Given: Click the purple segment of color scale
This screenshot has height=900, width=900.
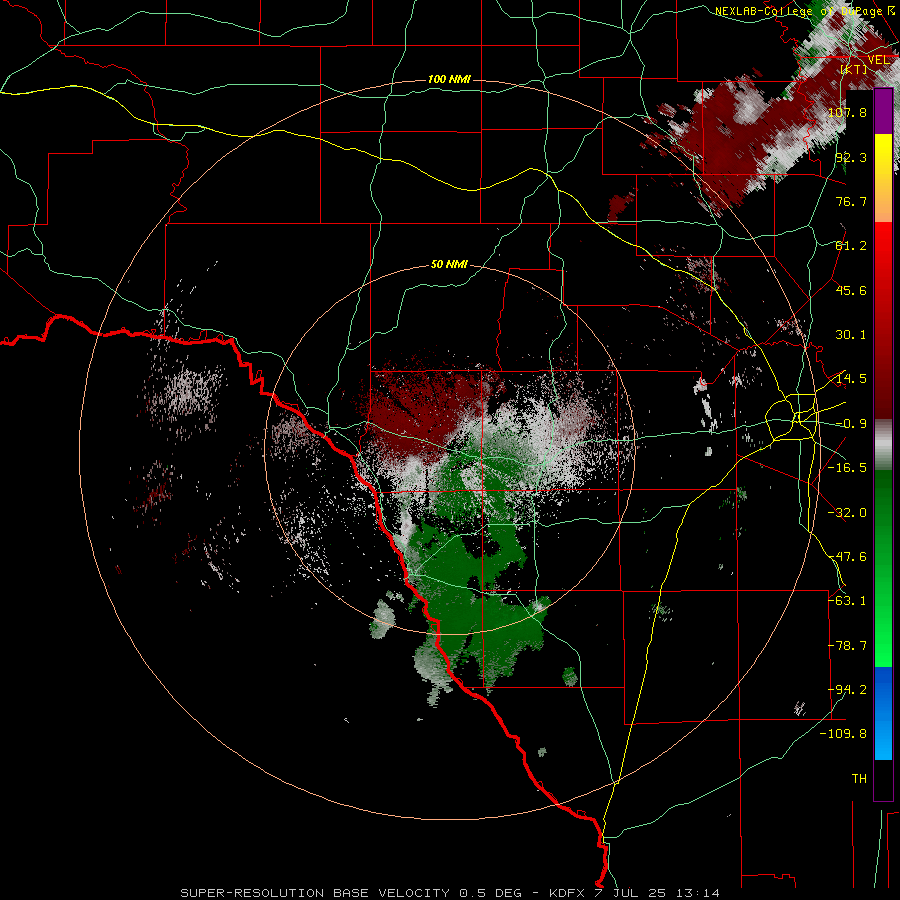Looking at the screenshot, I should tap(883, 112).
